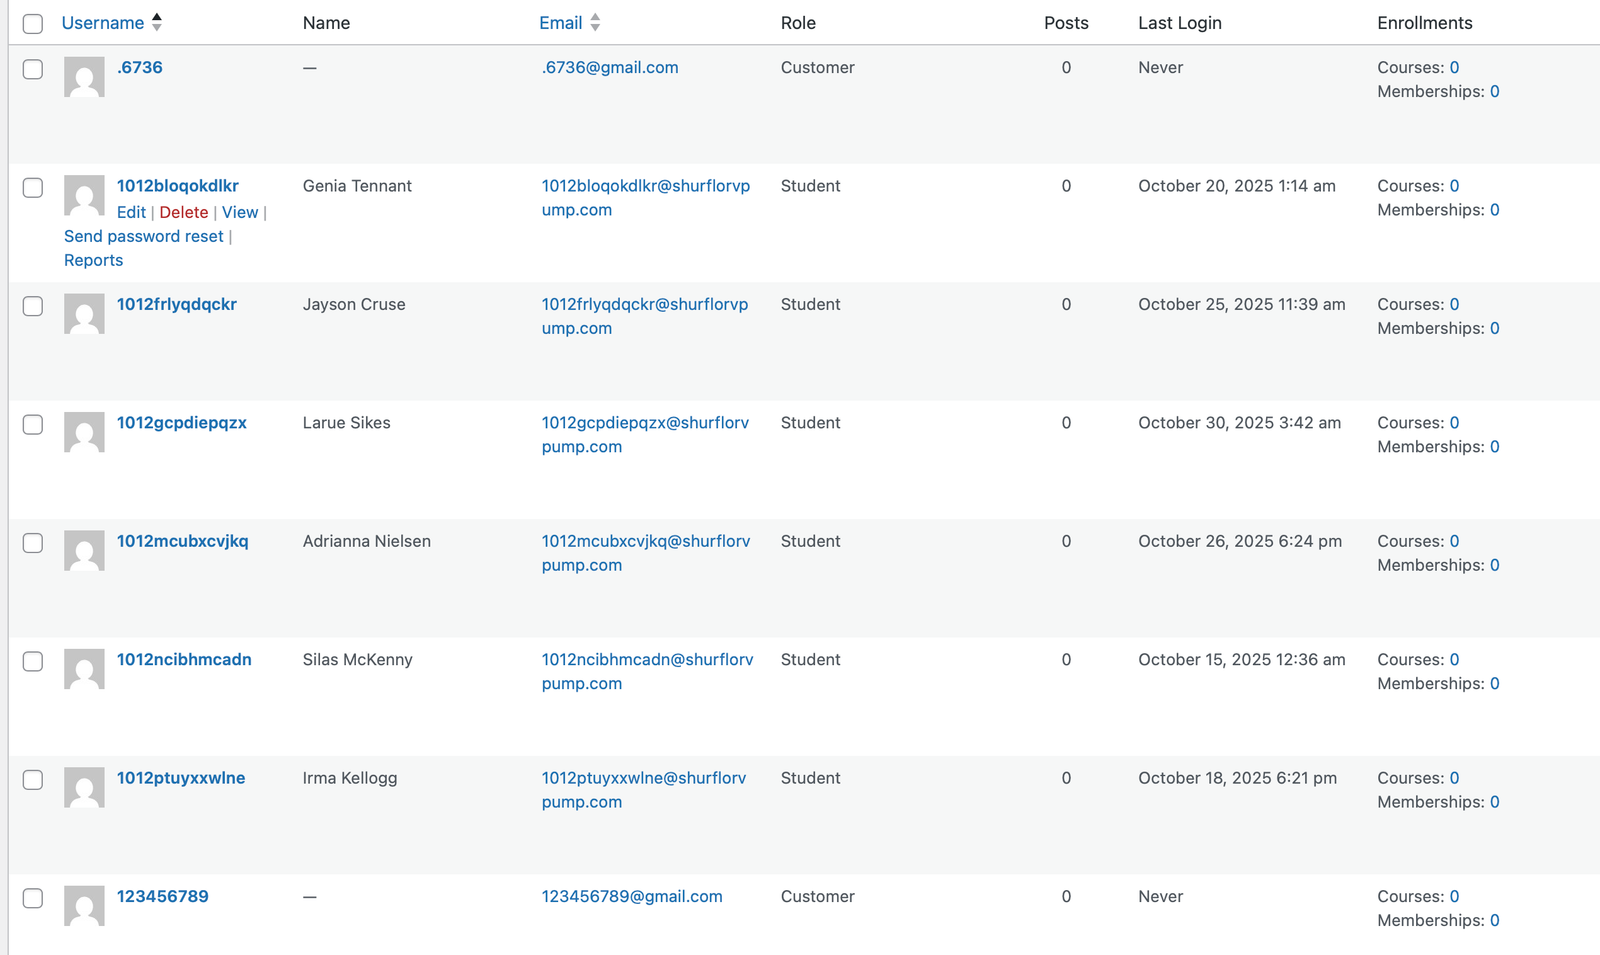The height and width of the screenshot is (955, 1600).
Task: Select the checkbox for user 123456789
Action: pyautogui.click(x=32, y=898)
